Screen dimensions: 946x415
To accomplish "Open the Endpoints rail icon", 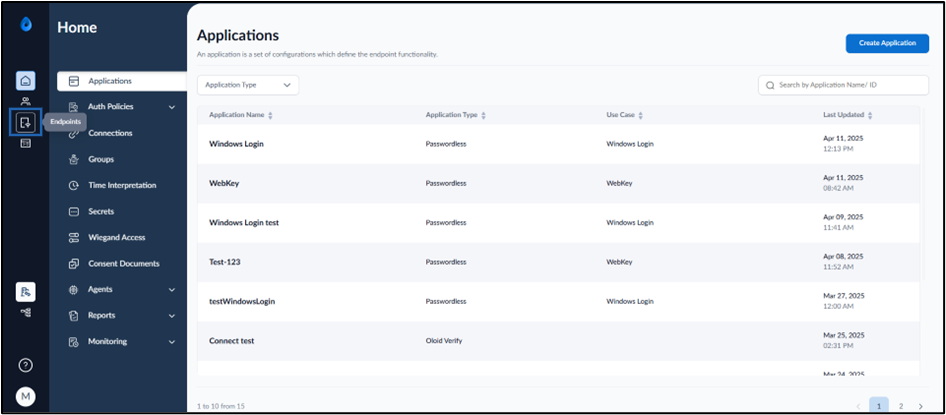I will click(25, 122).
